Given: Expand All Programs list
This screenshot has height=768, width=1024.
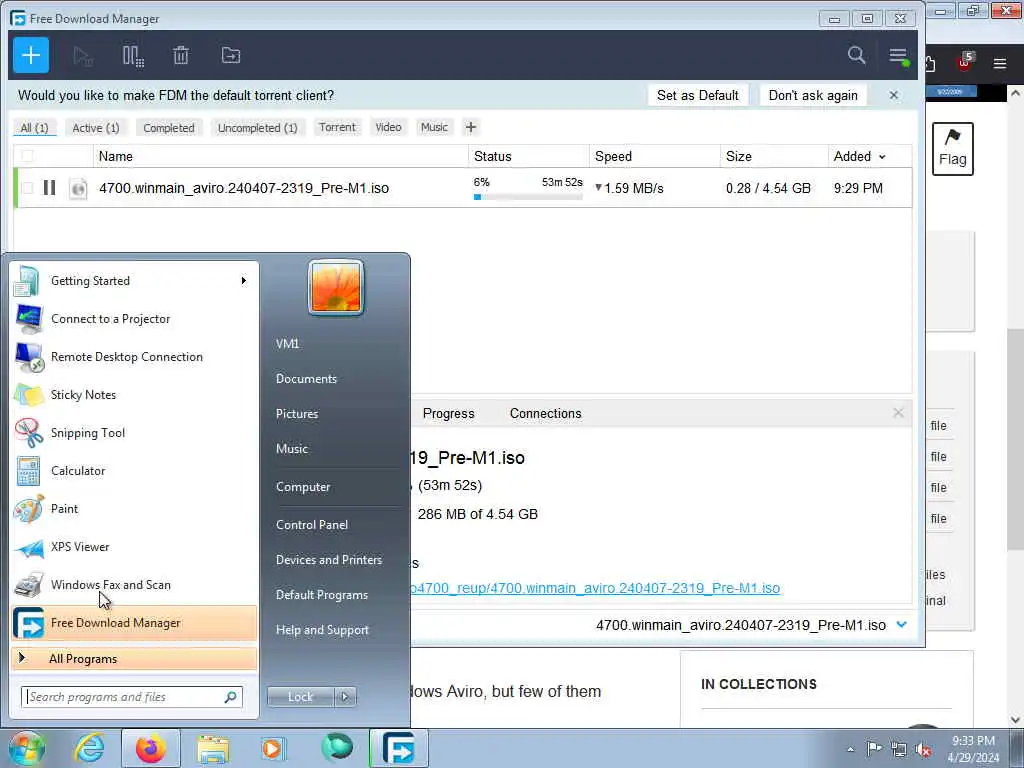Looking at the screenshot, I should pos(135,658).
